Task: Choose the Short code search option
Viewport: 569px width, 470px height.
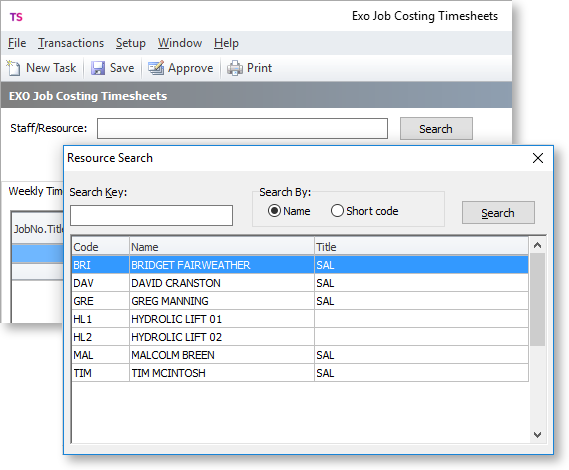Action: pyautogui.click(x=337, y=211)
